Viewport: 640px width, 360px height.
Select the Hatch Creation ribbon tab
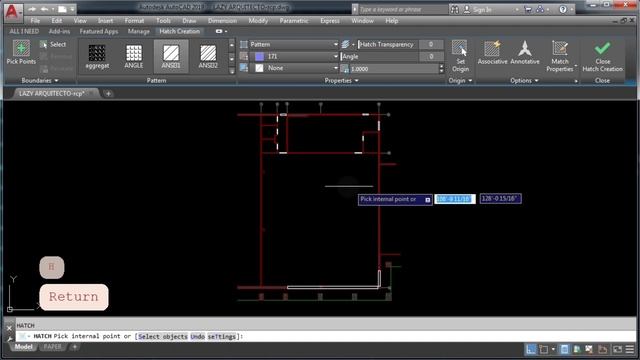pos(180,31)
